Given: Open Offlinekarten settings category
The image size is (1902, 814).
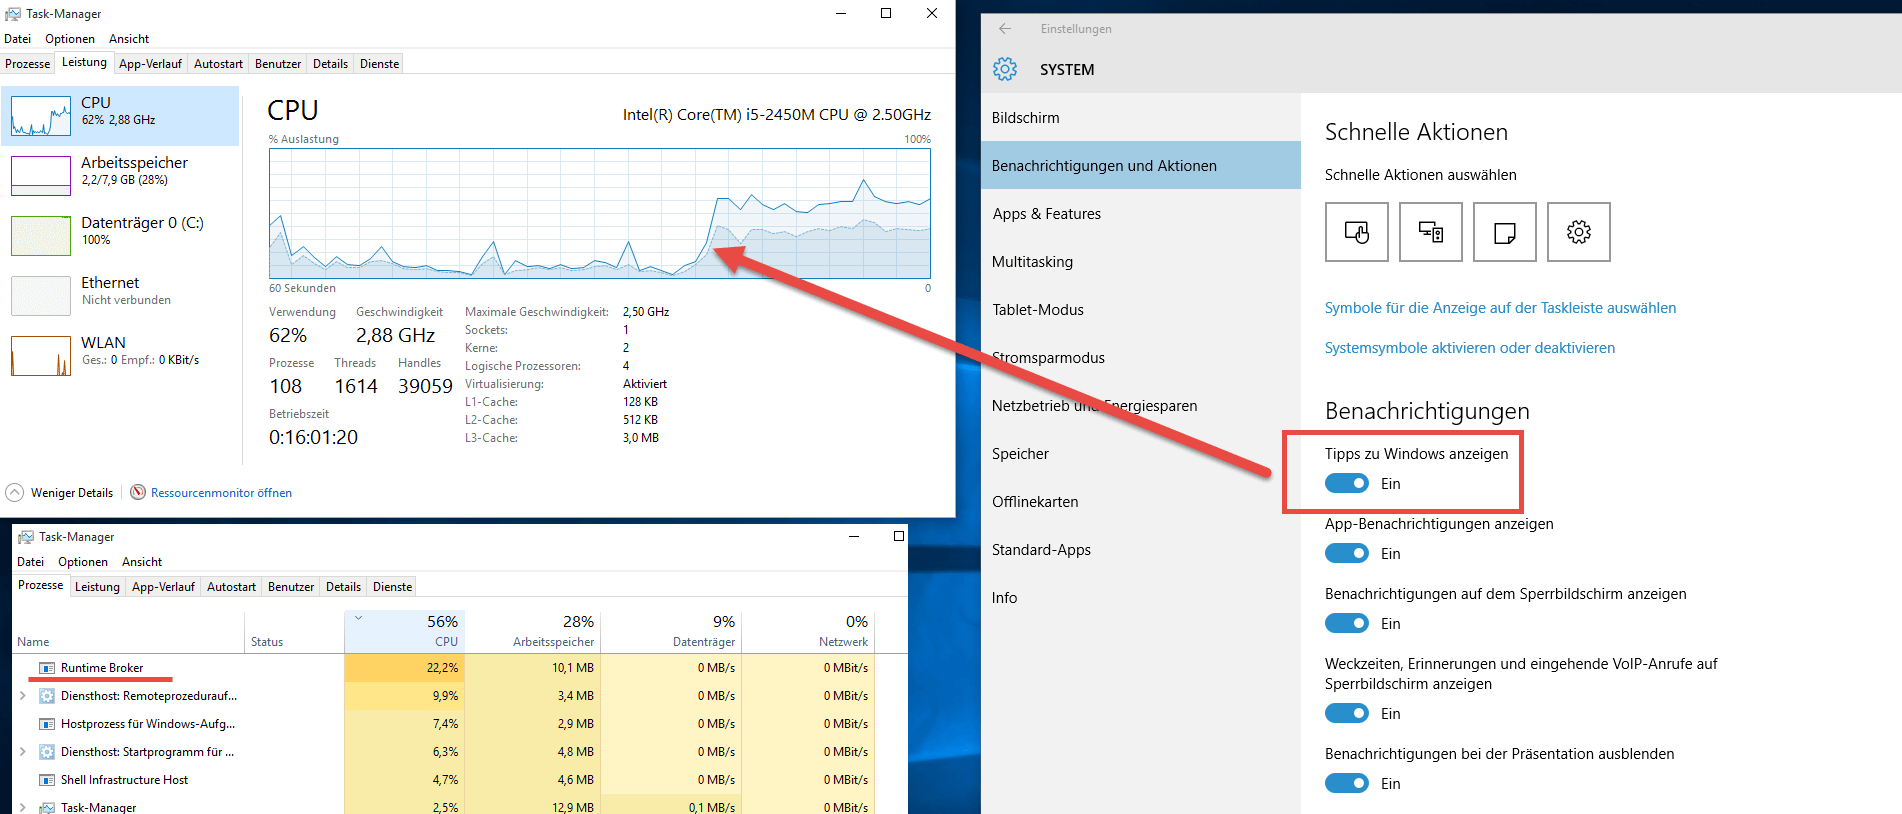Looking at the screenshot, I should click(x=1140, y=502).
